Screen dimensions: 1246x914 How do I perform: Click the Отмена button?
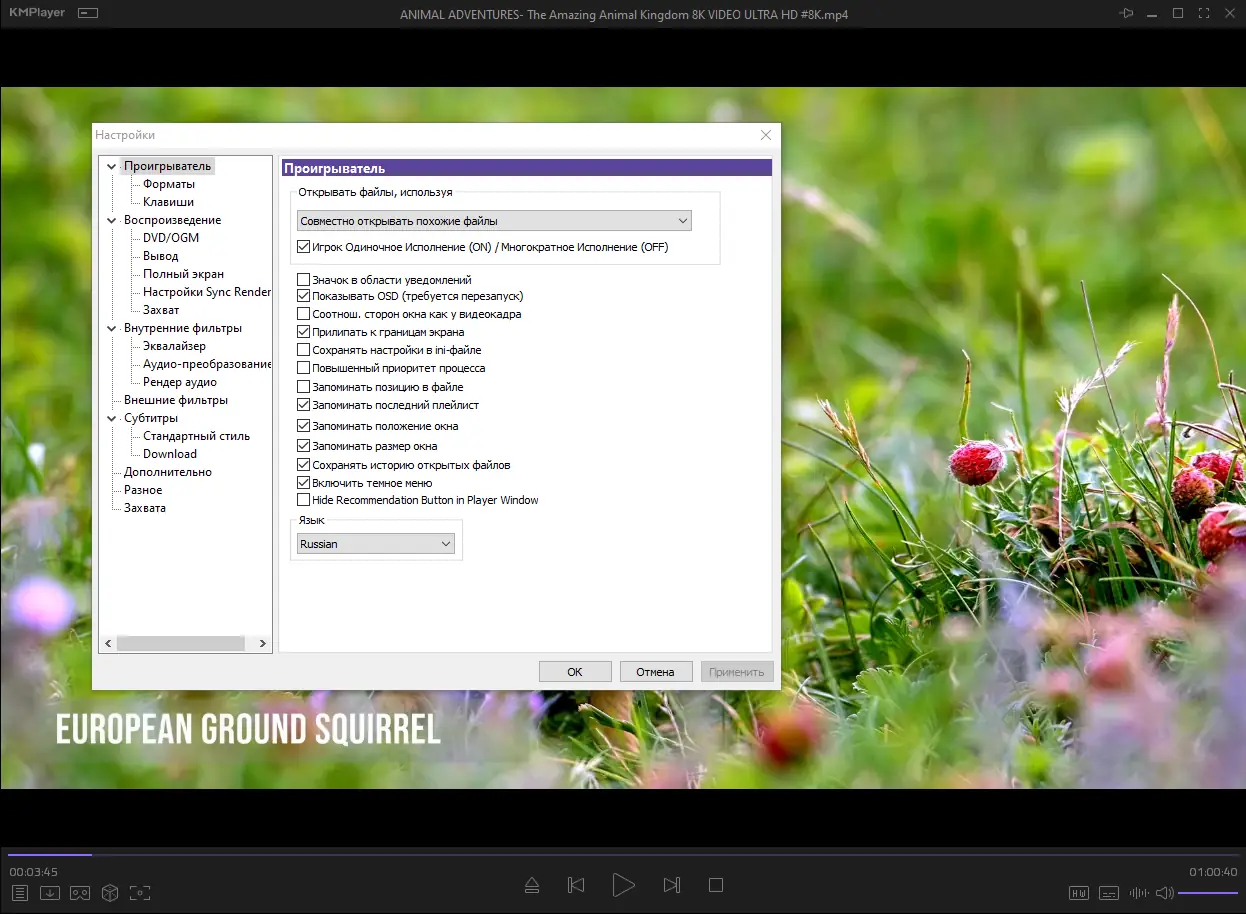click(x=656, y=671)
